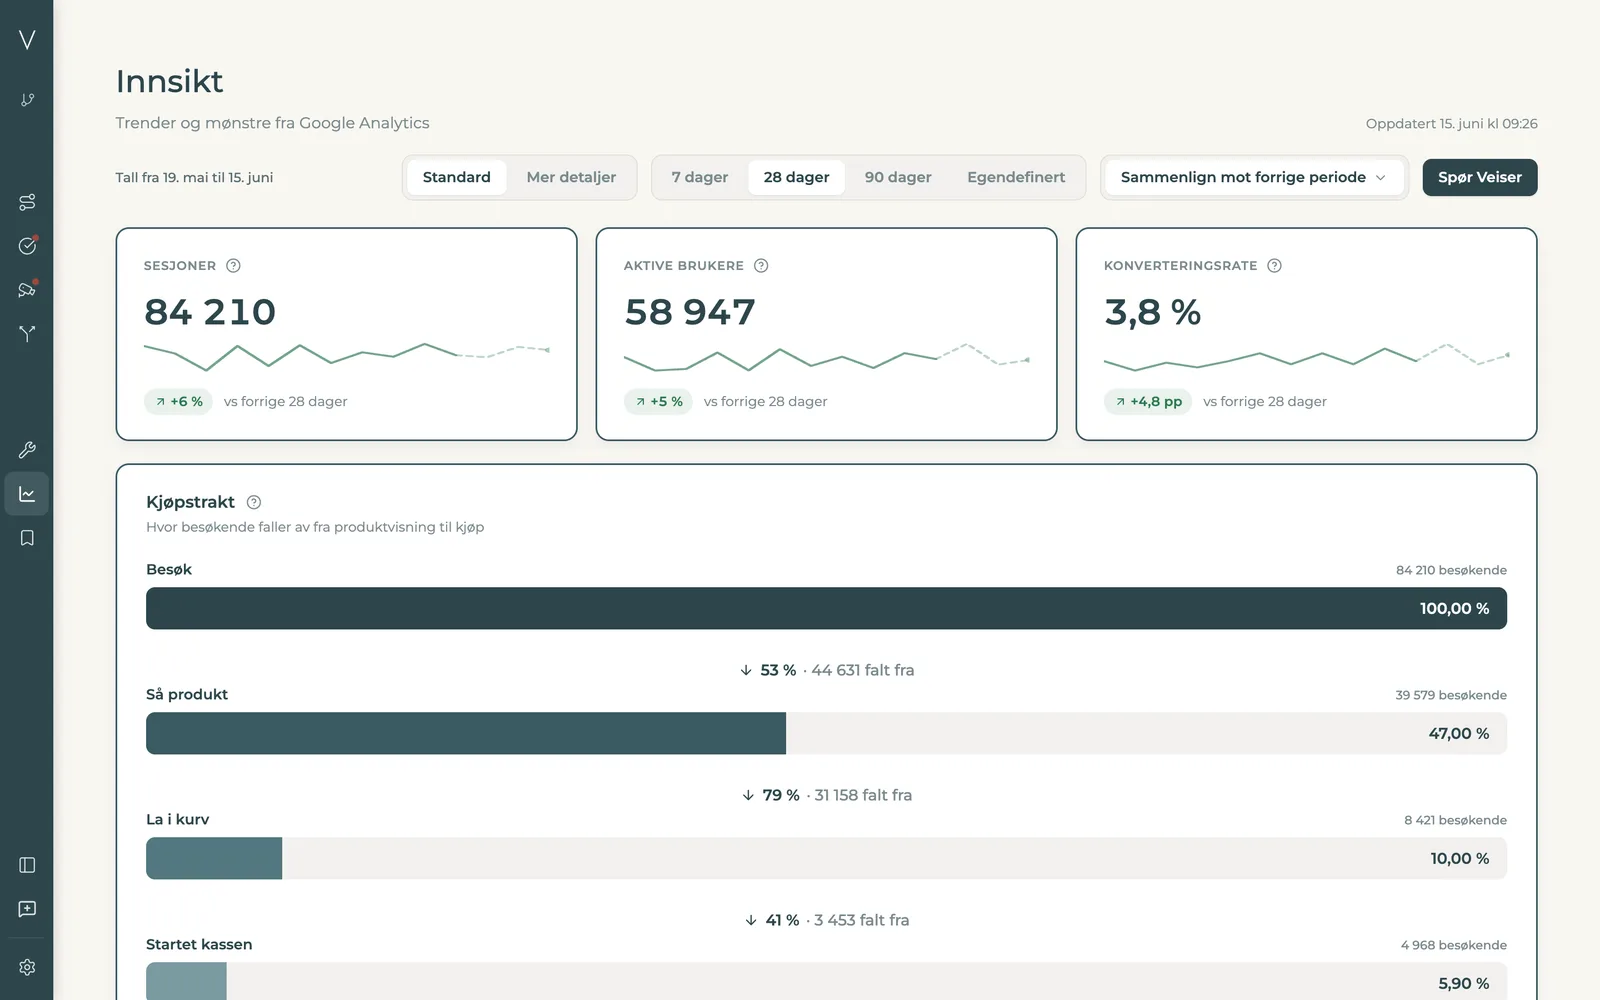Click the +6 % change badge
The width and height of the screenshot is (1600, 1000).
(178, 401)
